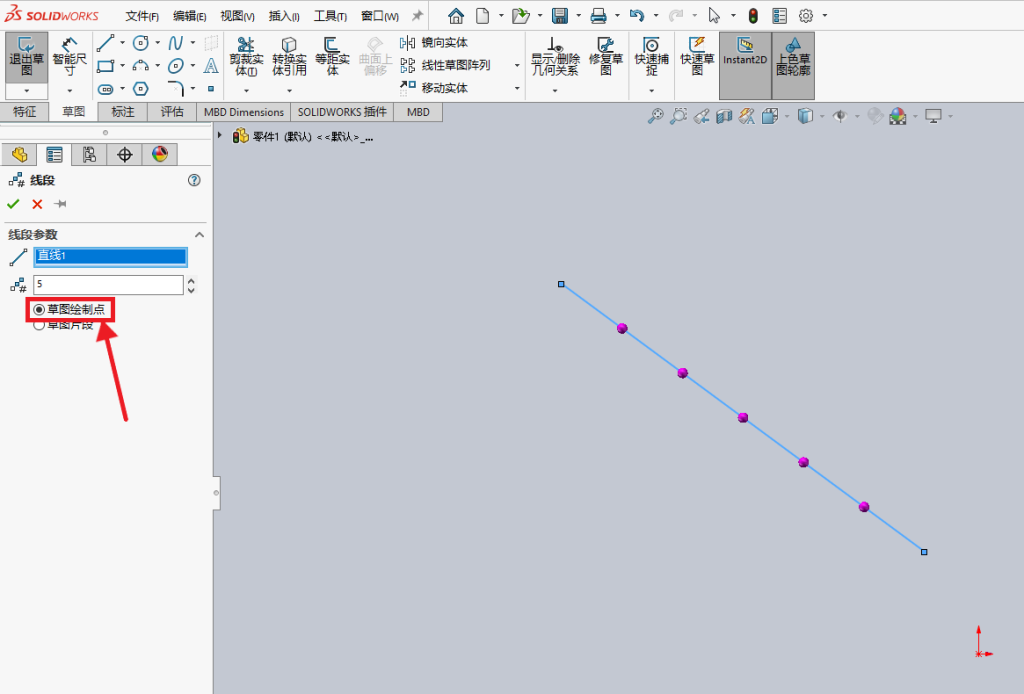Expand the 零件1 feature tree arrow
This screenshot has width=1024, height=694.
(220, 136)
